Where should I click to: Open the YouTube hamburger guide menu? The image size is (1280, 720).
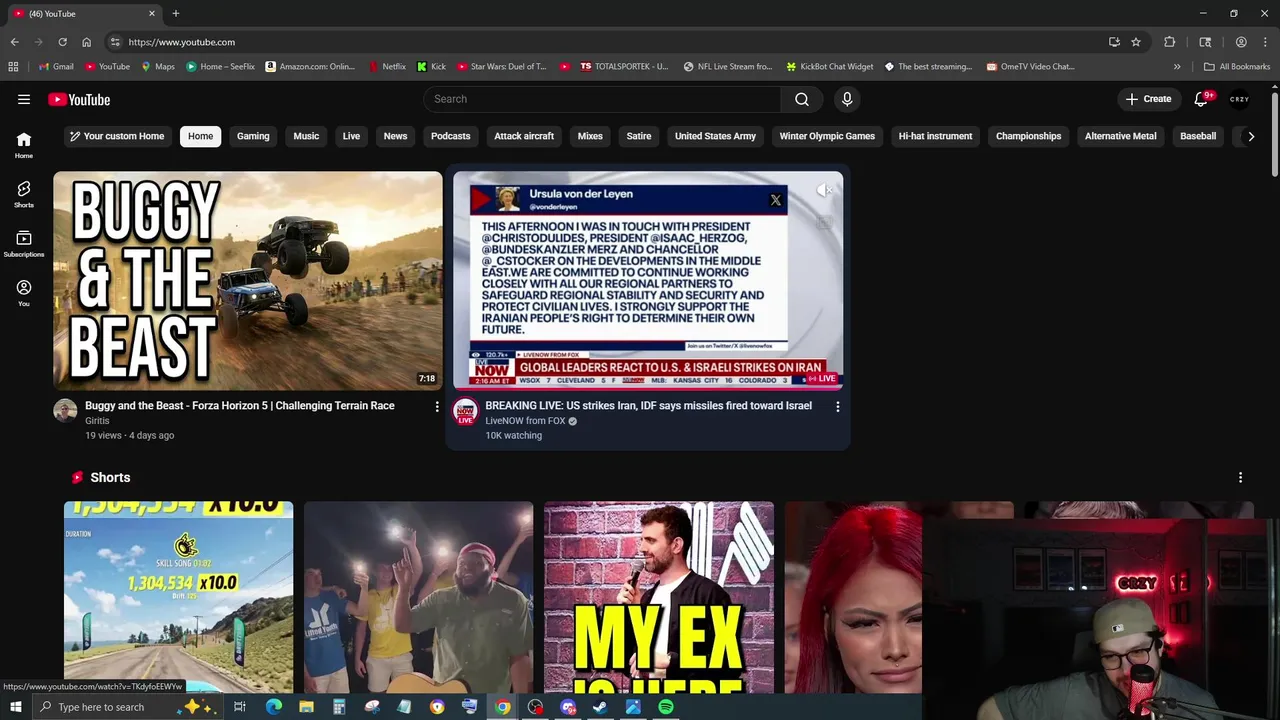click(x=24, y=99)
